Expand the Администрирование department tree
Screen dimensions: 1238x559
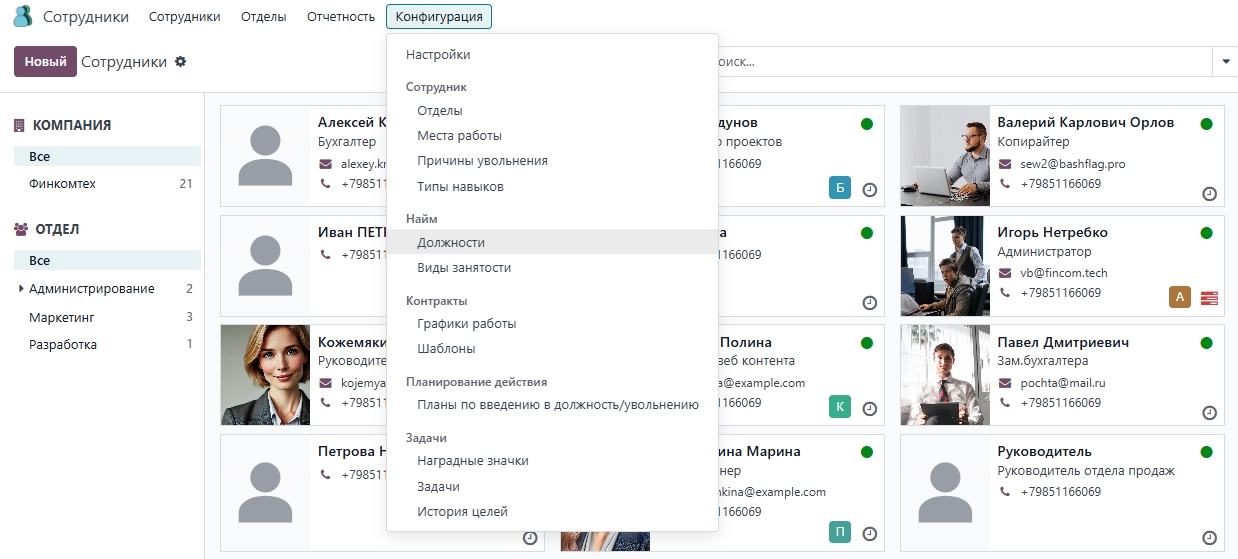point(21,289)
